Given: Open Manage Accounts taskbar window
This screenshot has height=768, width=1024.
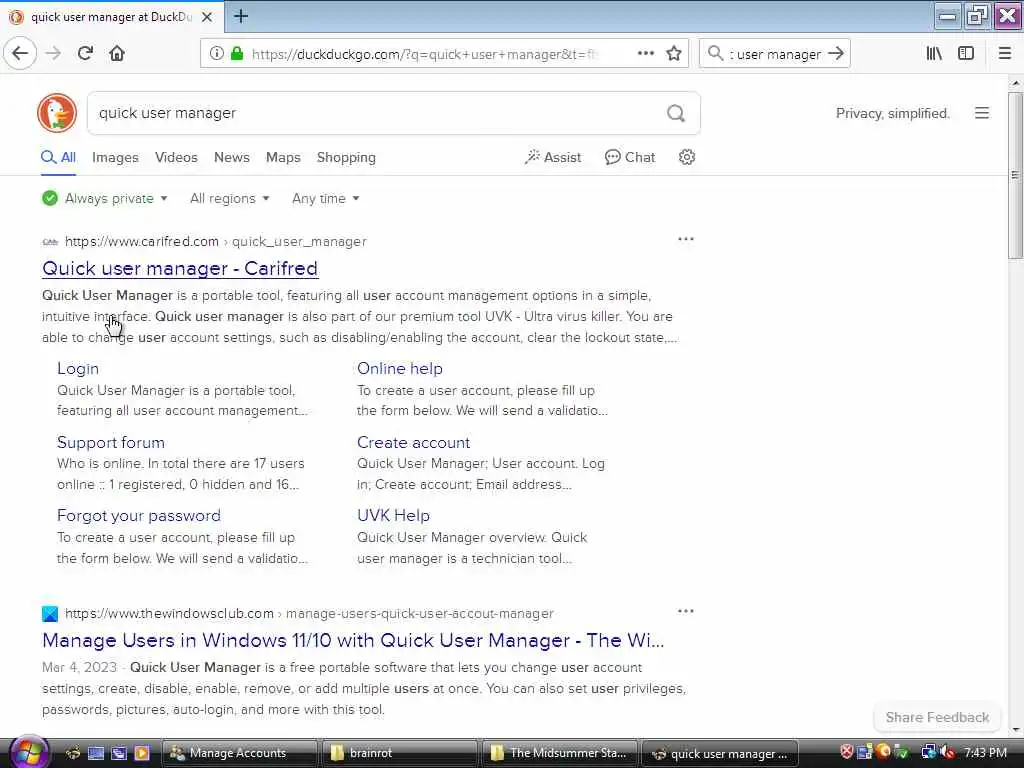Looking at the screenshot, I should pos(238,753).
